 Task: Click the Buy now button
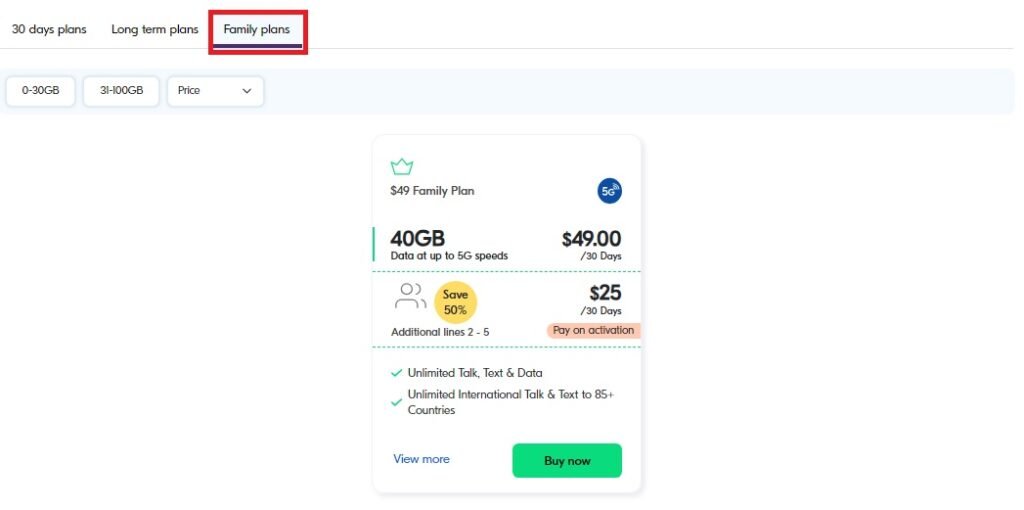[567, 460]
